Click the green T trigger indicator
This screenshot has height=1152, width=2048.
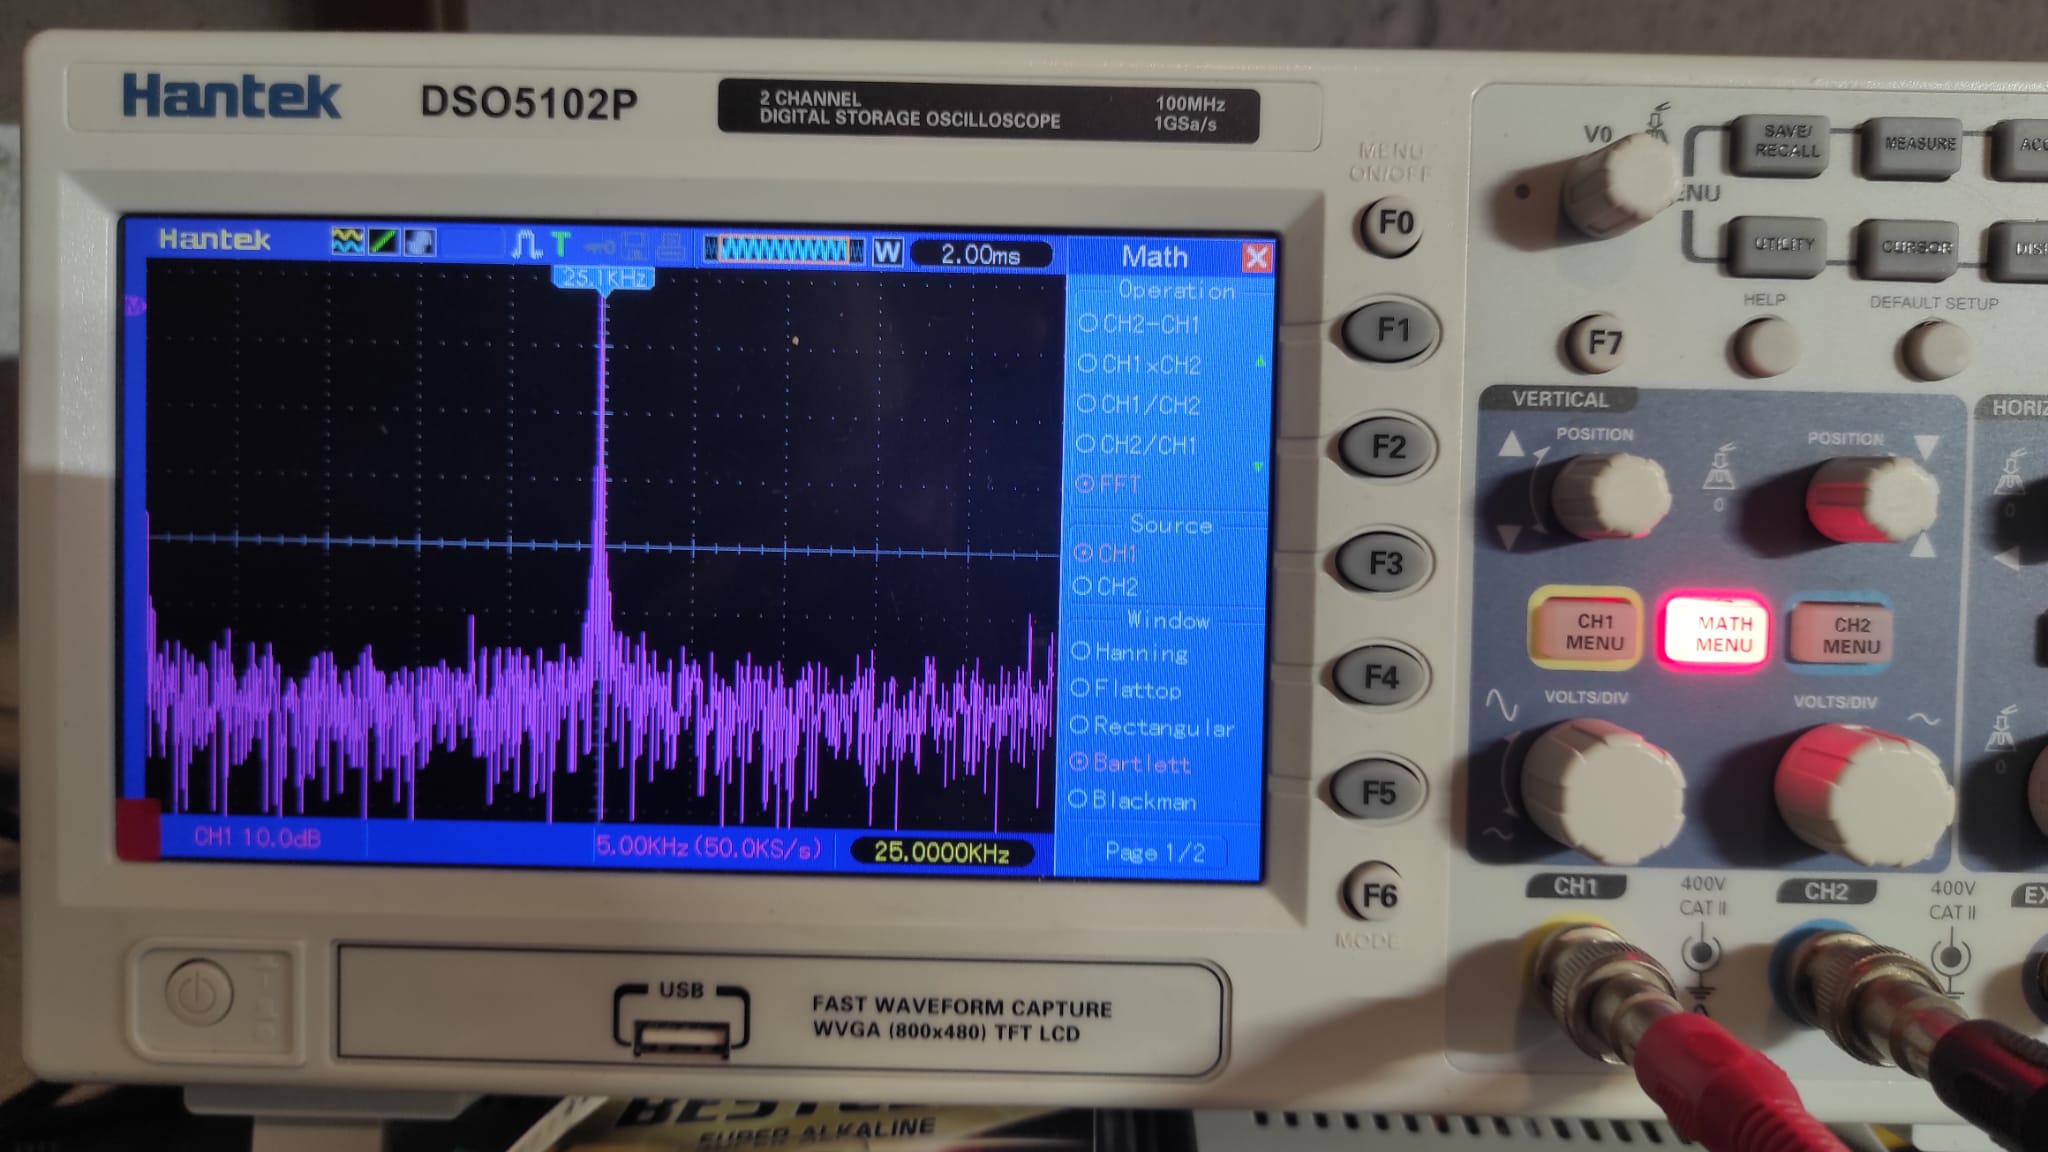[x=560, y=243]
